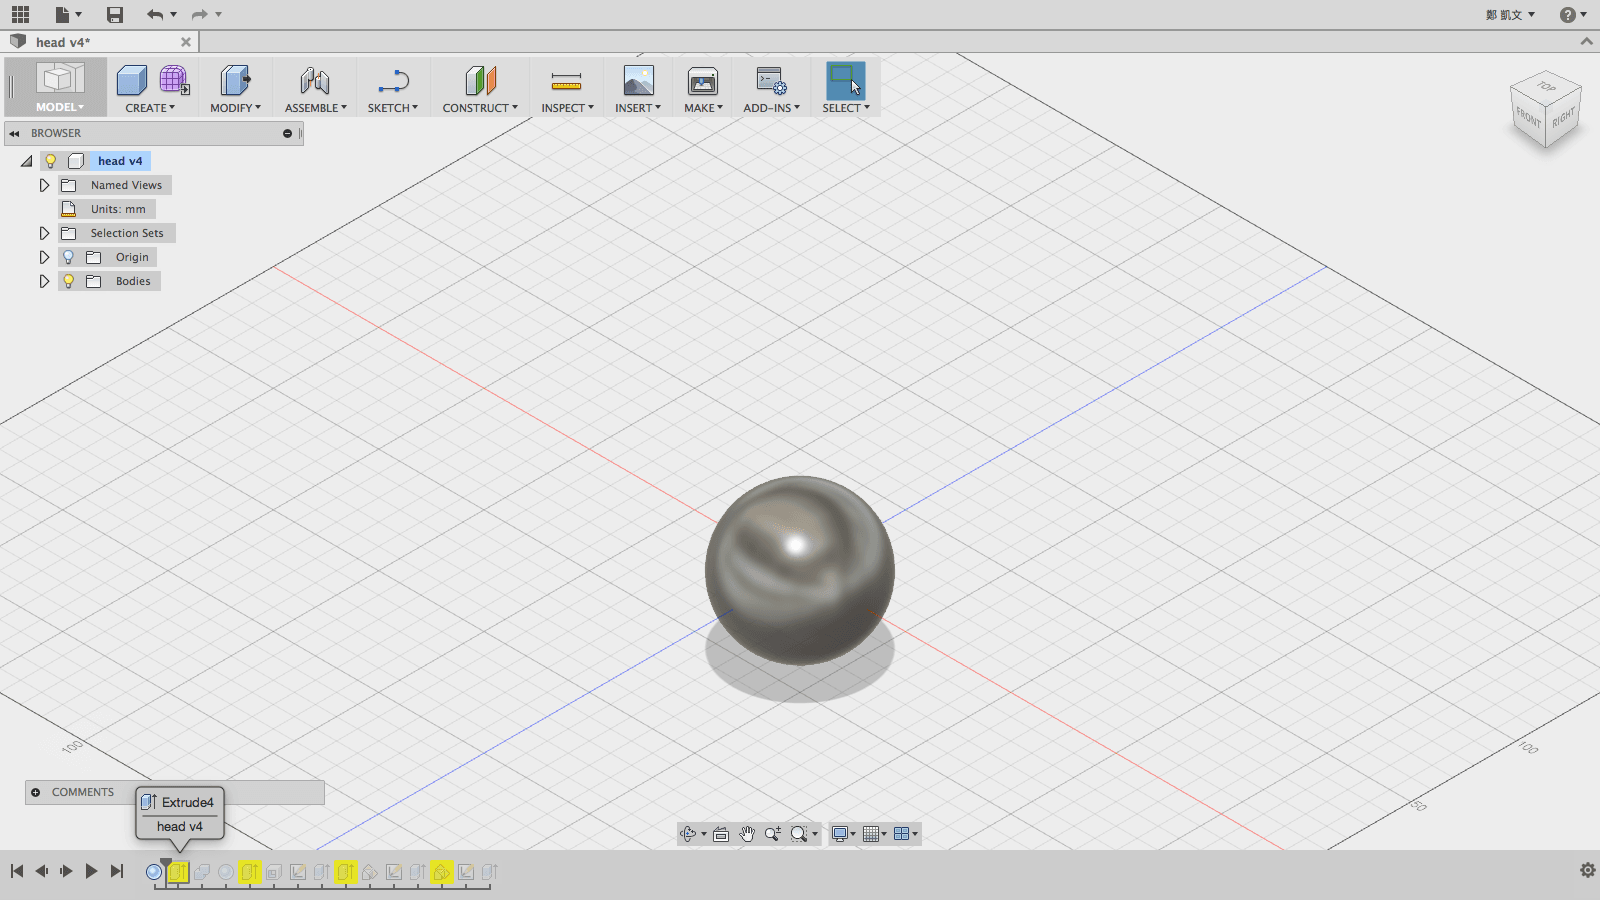Activate the Zoom magnifier tool

pyautogui.click(x=773, y=834)
